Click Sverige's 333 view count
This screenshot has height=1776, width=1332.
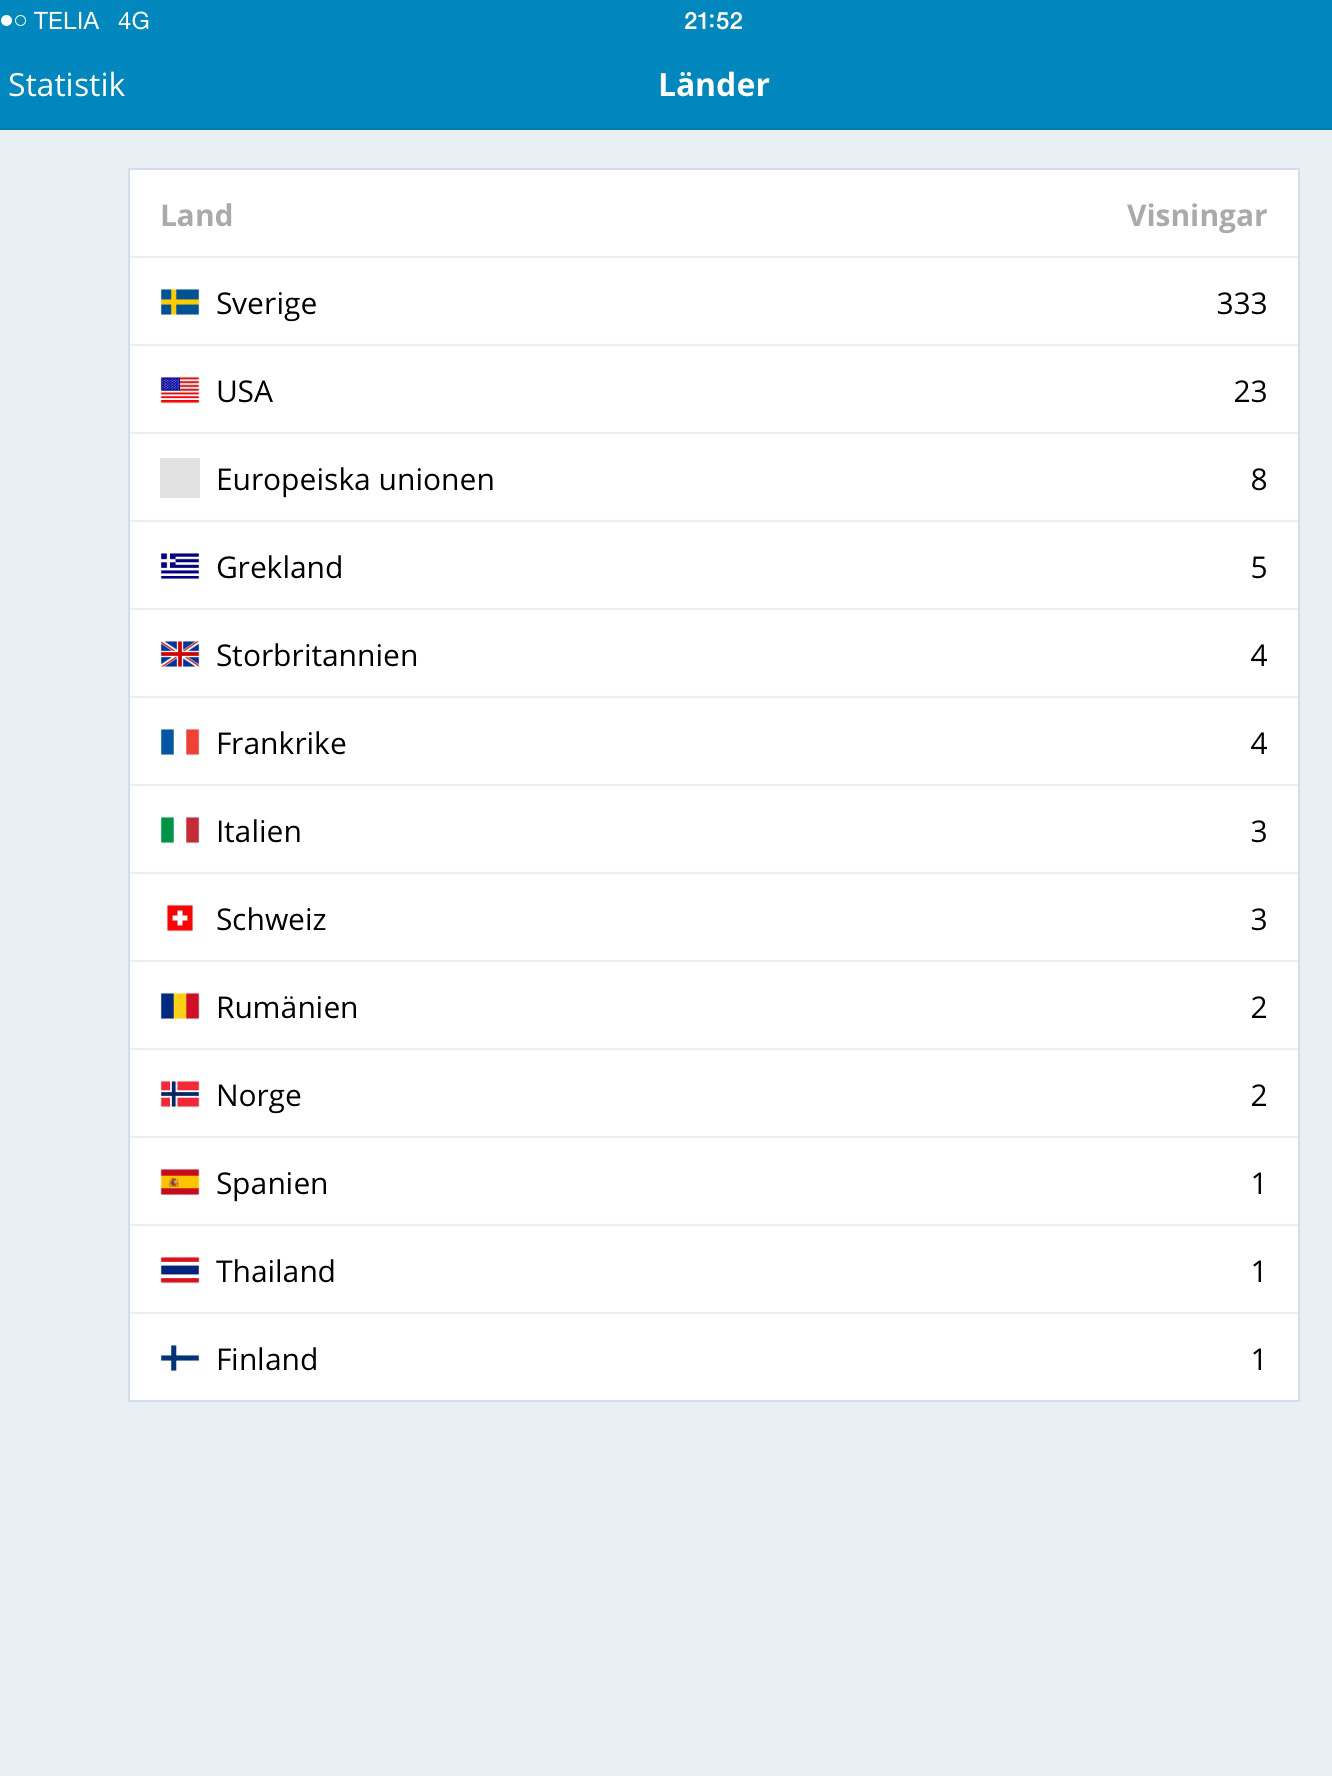[x=1241, y=303]
